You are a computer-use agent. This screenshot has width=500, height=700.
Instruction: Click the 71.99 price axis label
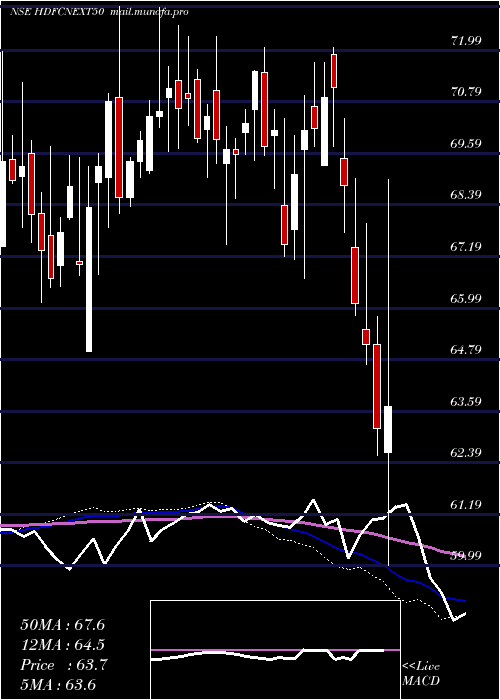coord(467,41)
